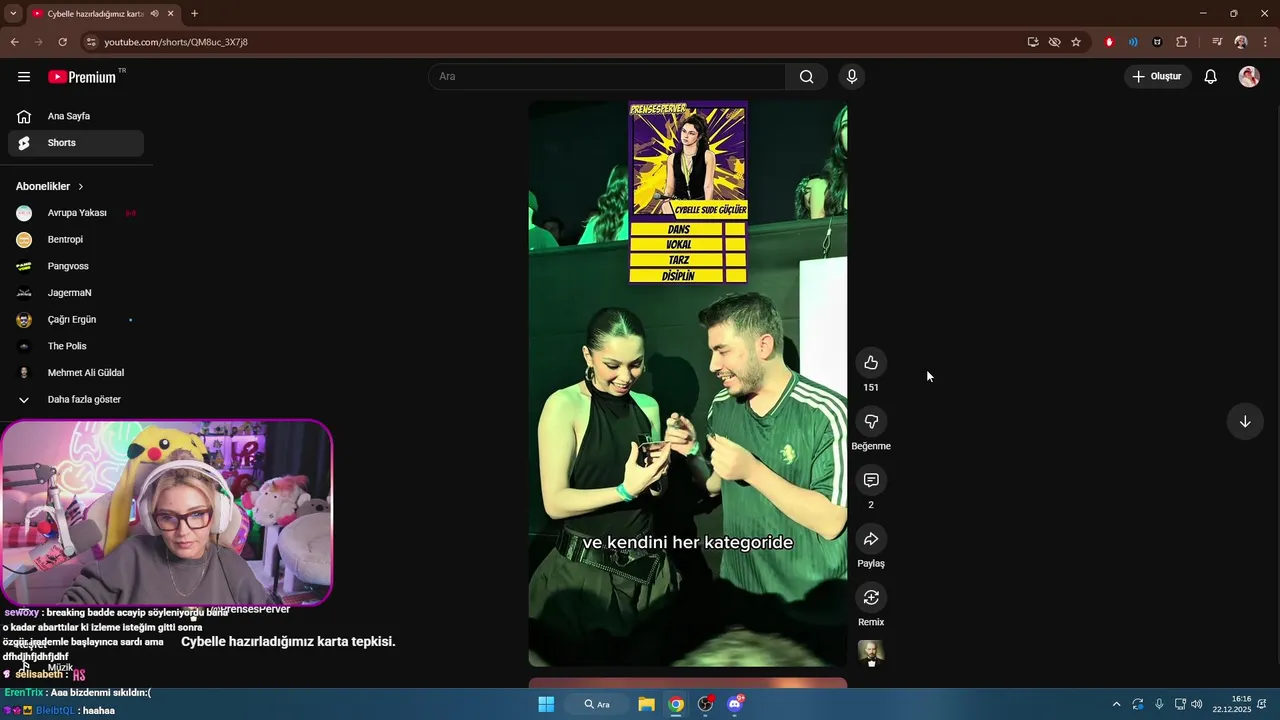Open the Chrome profile avatar
Screen dimensions: 1280x720
1241,42
